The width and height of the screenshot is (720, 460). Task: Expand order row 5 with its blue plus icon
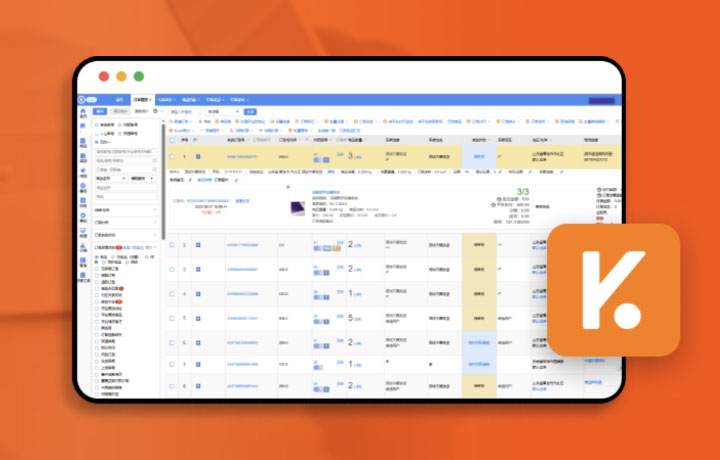click(x=198, y=318)
